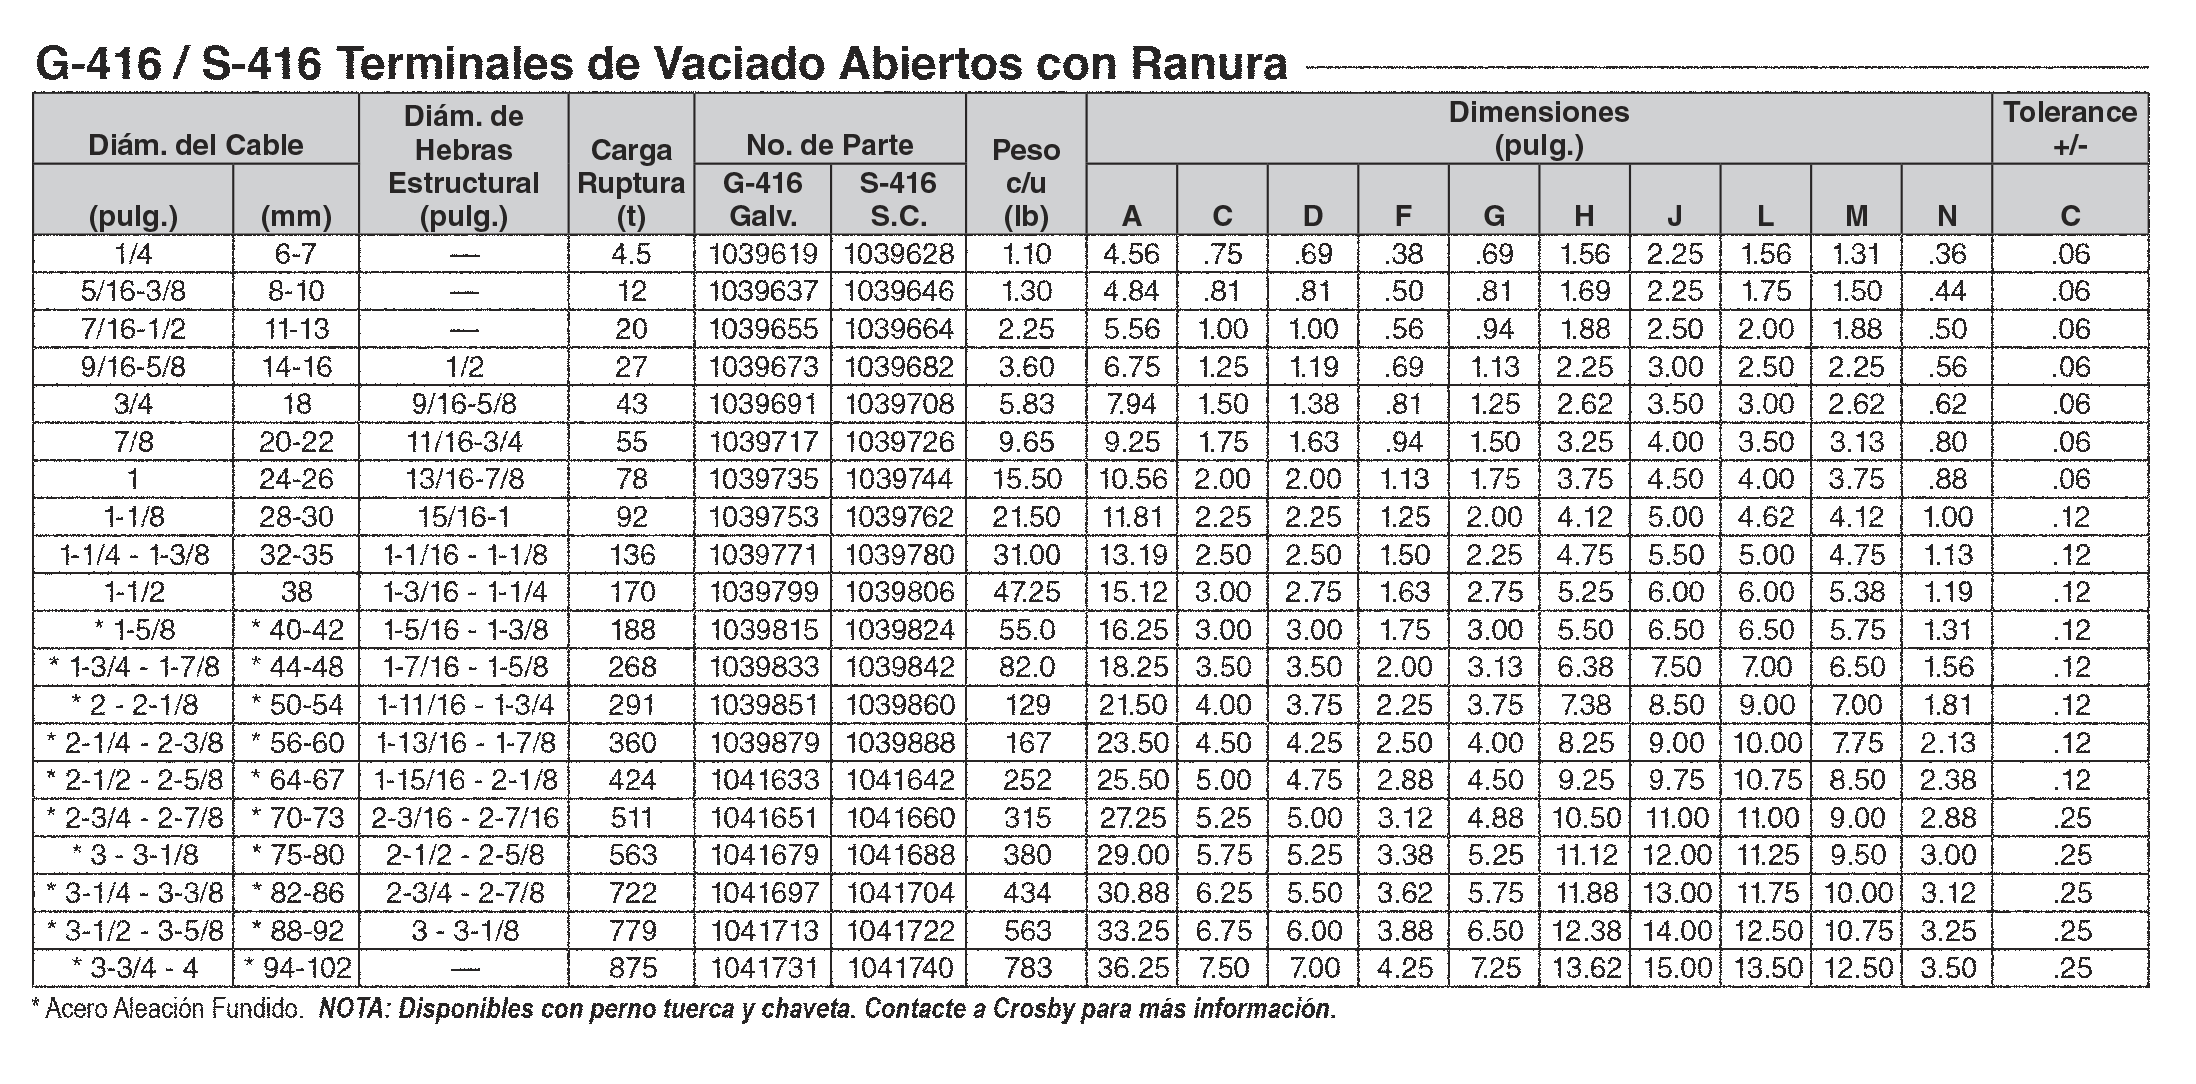This screenshot has height=1084, width=2196.
Task: Click weight value 47.25
Action: [x=1027, y=593]
